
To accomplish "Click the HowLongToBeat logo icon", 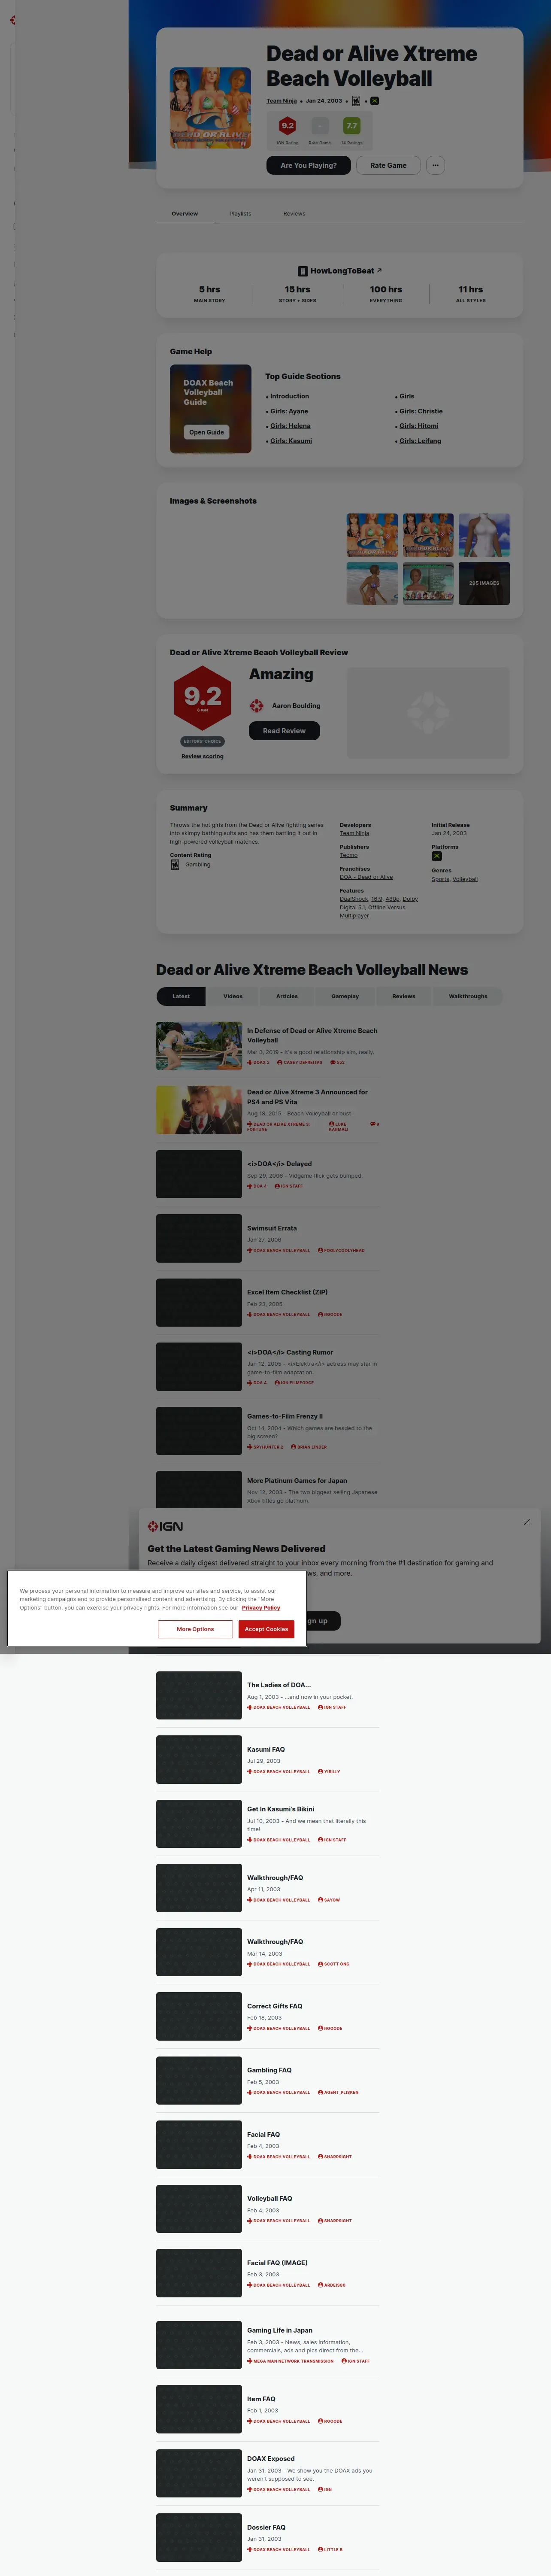I will [x=303, y=271].
